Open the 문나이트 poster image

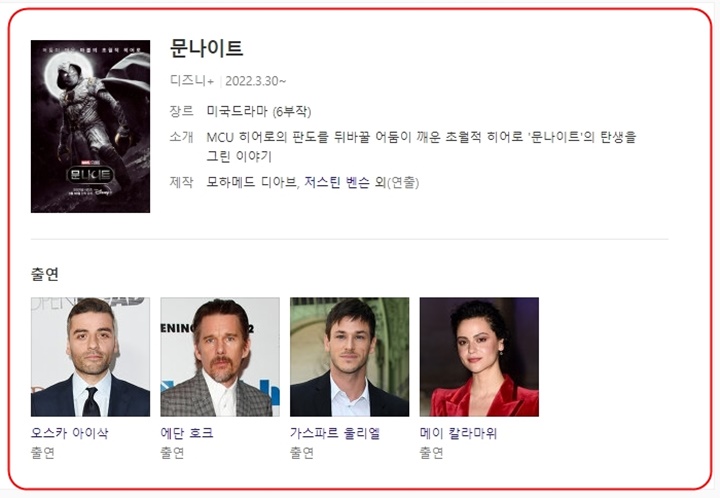90,126
